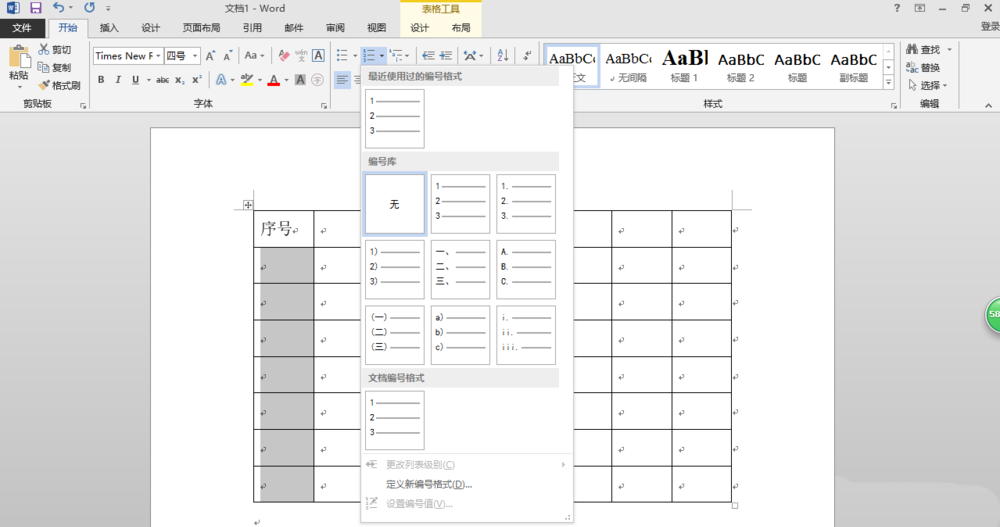Screen dimensions: 1000x527
Task: Open the 文件 (File) menu
Action: [22, 28]
